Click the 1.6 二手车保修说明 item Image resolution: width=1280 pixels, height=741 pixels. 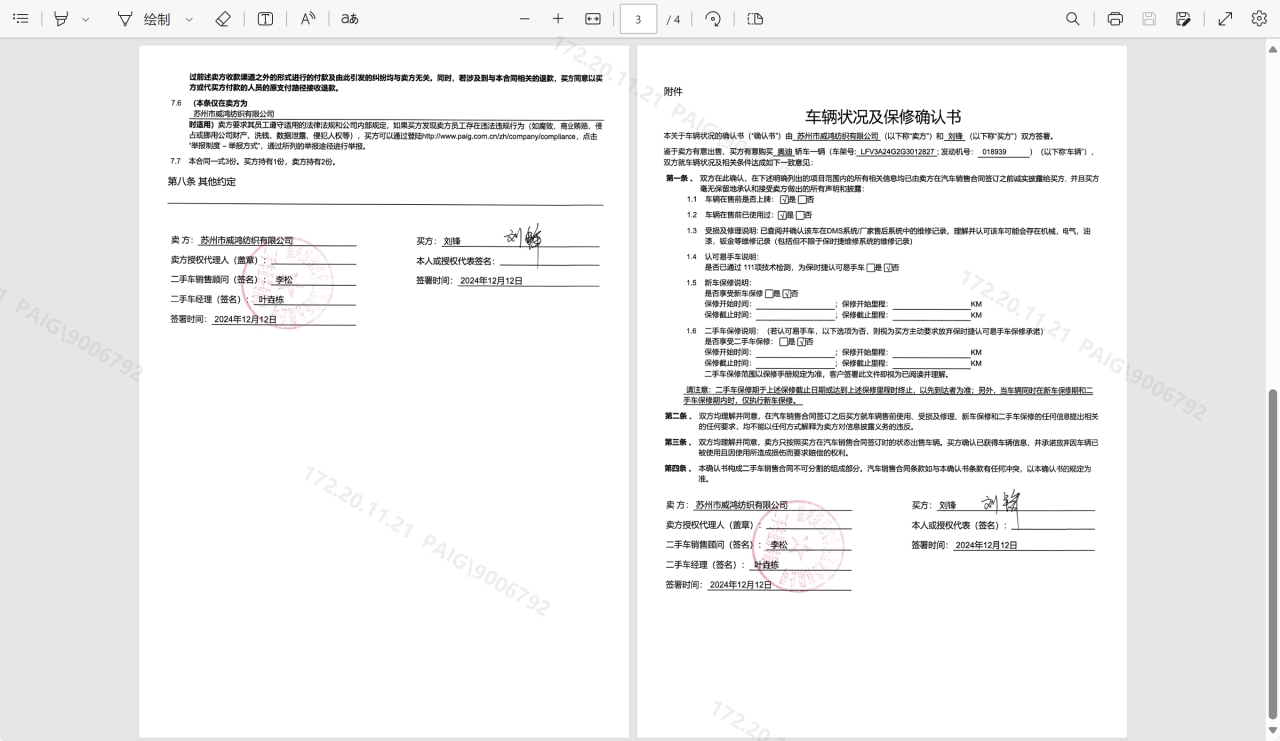click(x=864, y=330)
